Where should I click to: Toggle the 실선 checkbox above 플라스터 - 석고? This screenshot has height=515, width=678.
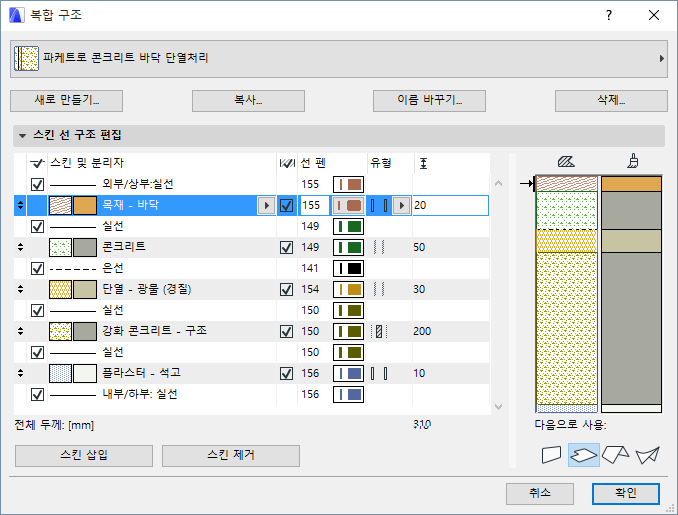pyautogui.click(x=37, y=352)
